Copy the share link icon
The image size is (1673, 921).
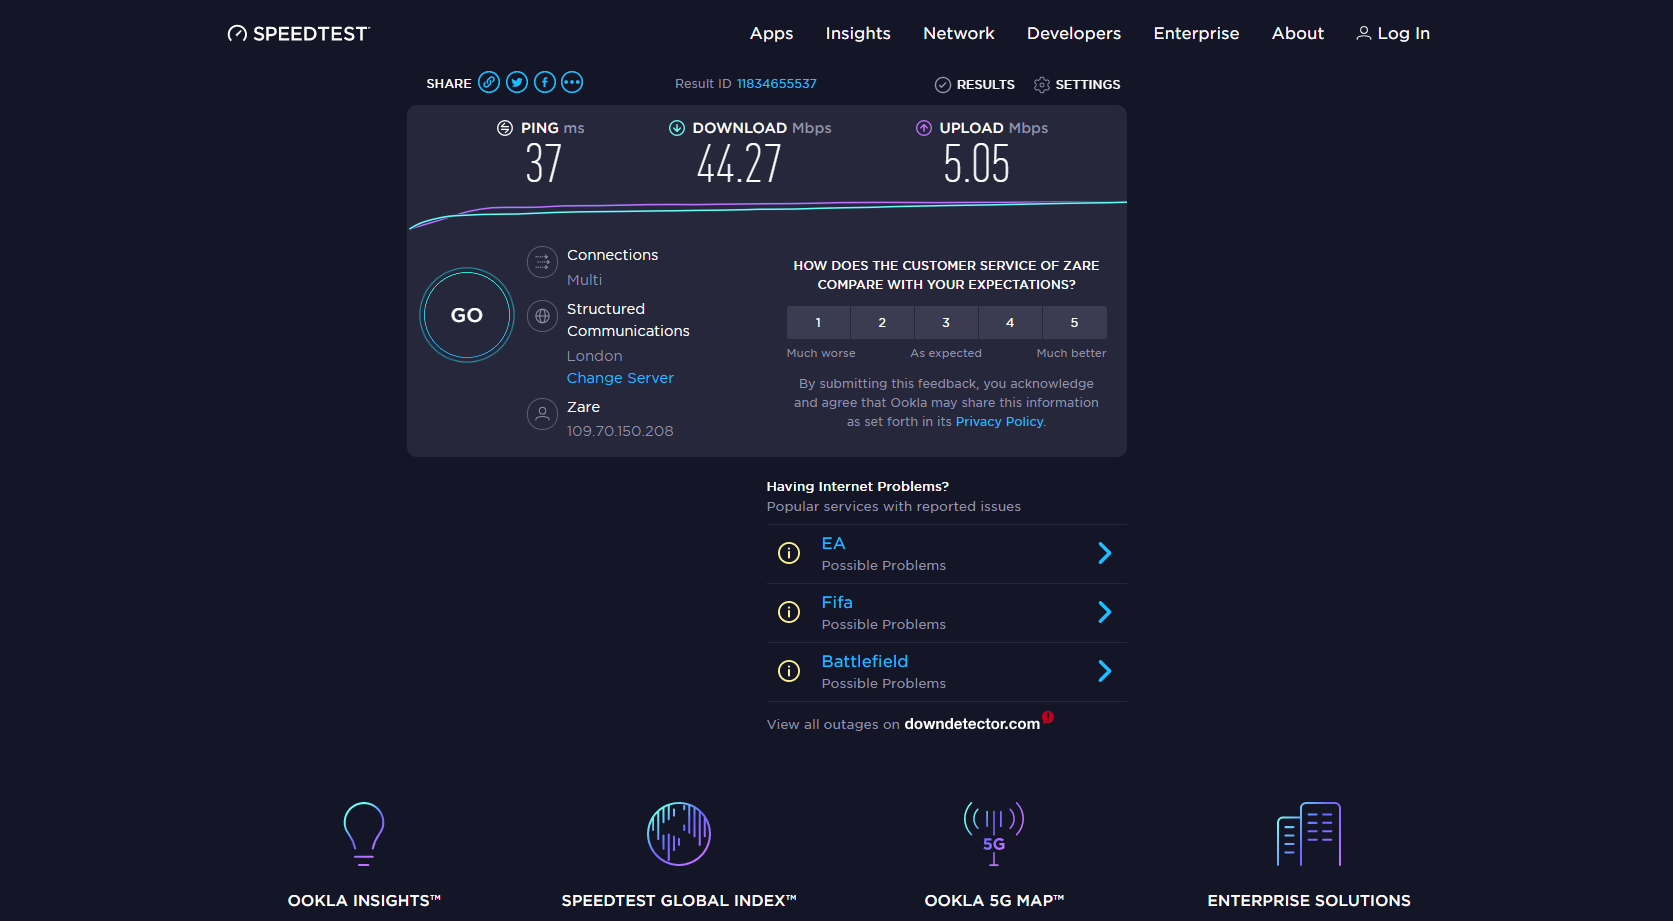coord(489,83)
